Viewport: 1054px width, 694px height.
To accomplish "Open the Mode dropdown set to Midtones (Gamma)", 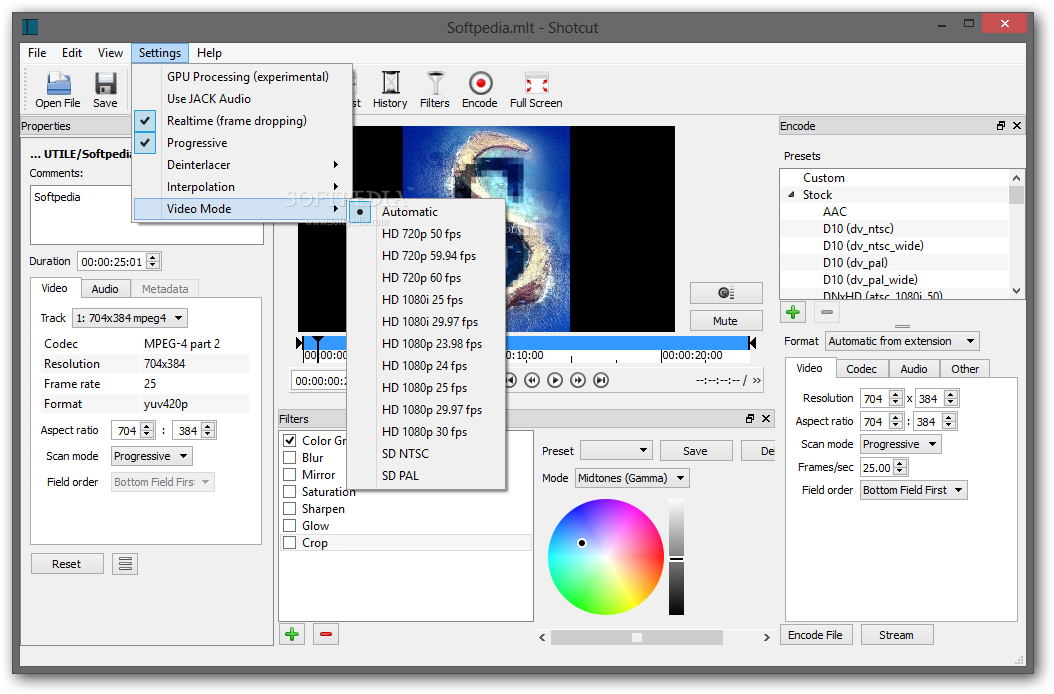I will (x=632, y=477).
